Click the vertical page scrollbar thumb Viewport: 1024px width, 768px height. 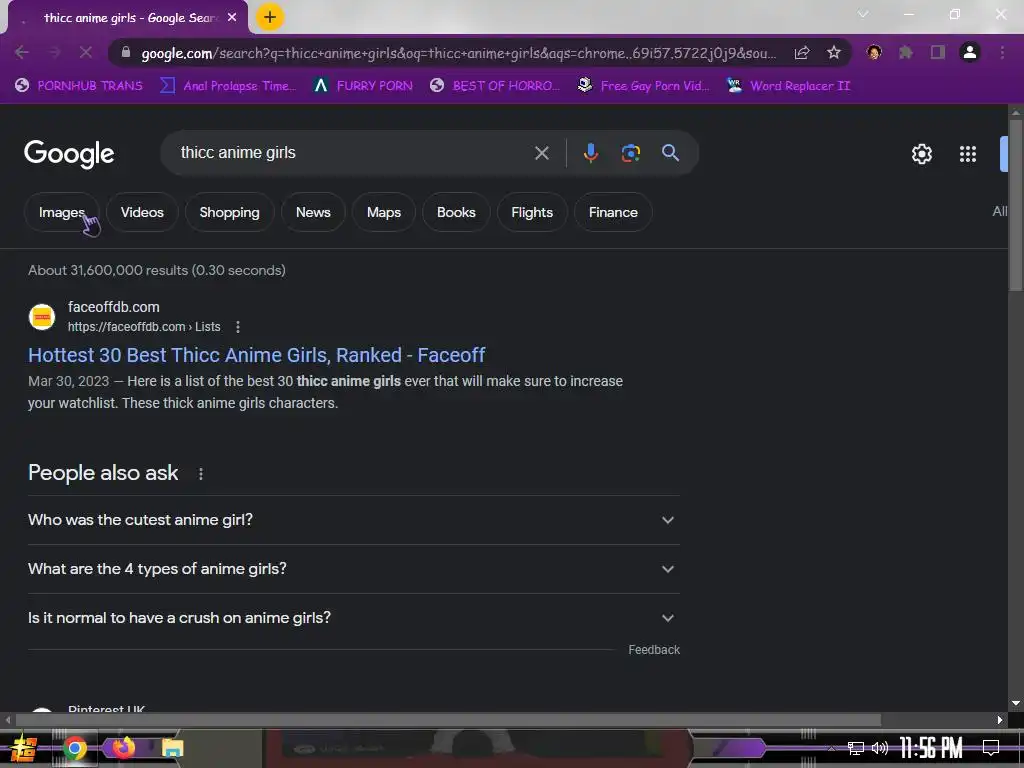[1016, 206]
